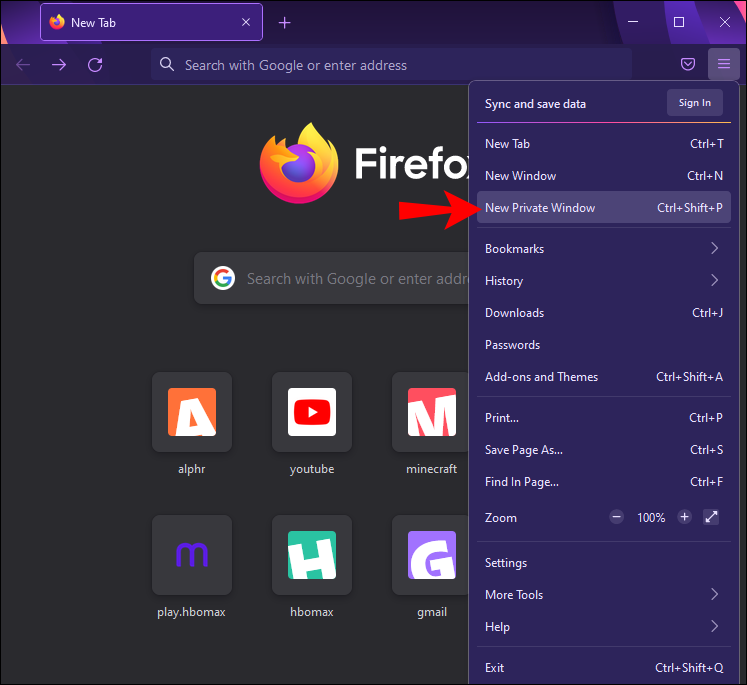
Task: Open the youtube shortcut tile
Action: pos(312,412)
